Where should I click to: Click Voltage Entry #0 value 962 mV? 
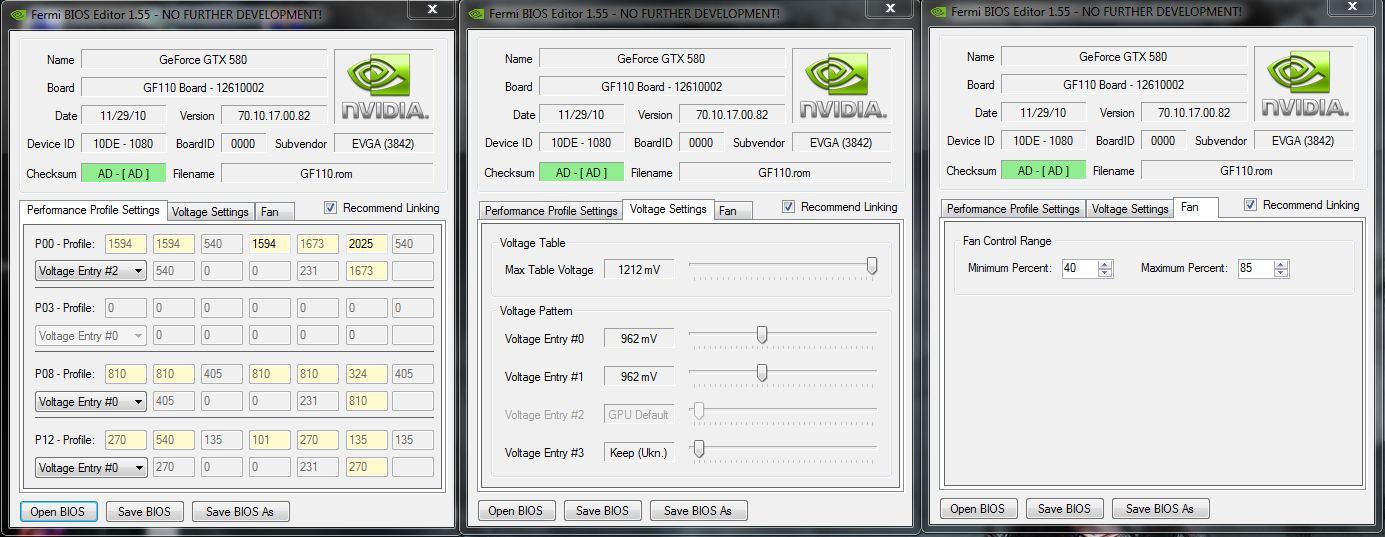point(639,338)
